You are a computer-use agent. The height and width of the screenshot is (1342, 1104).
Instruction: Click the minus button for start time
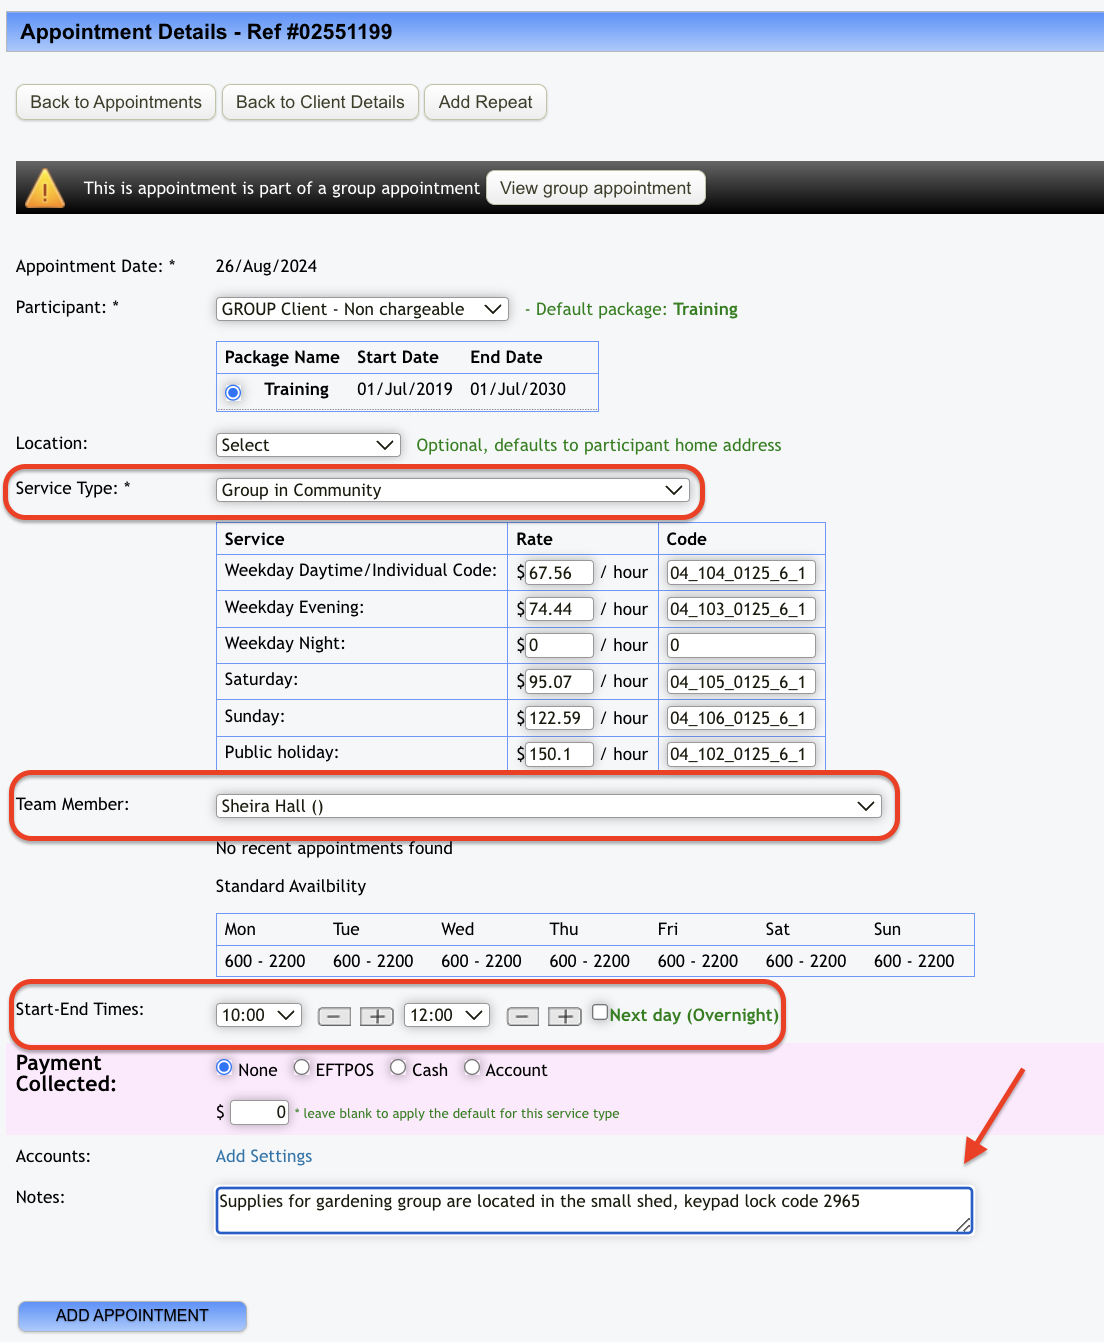click(334, 1016)
